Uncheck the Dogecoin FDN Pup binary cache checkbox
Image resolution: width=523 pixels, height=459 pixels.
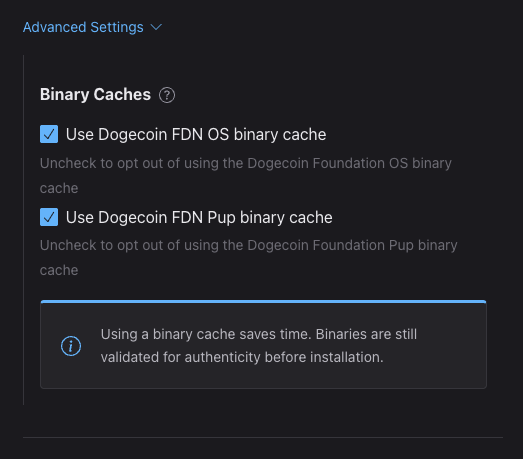click(x=49, y=217)
